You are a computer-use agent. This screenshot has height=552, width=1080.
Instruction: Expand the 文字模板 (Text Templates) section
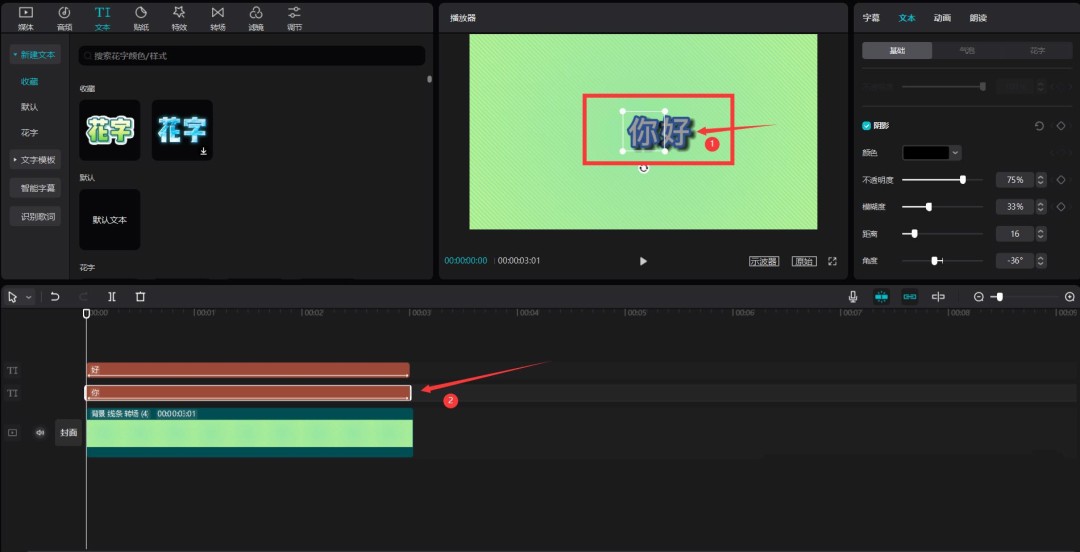[35, 160]
